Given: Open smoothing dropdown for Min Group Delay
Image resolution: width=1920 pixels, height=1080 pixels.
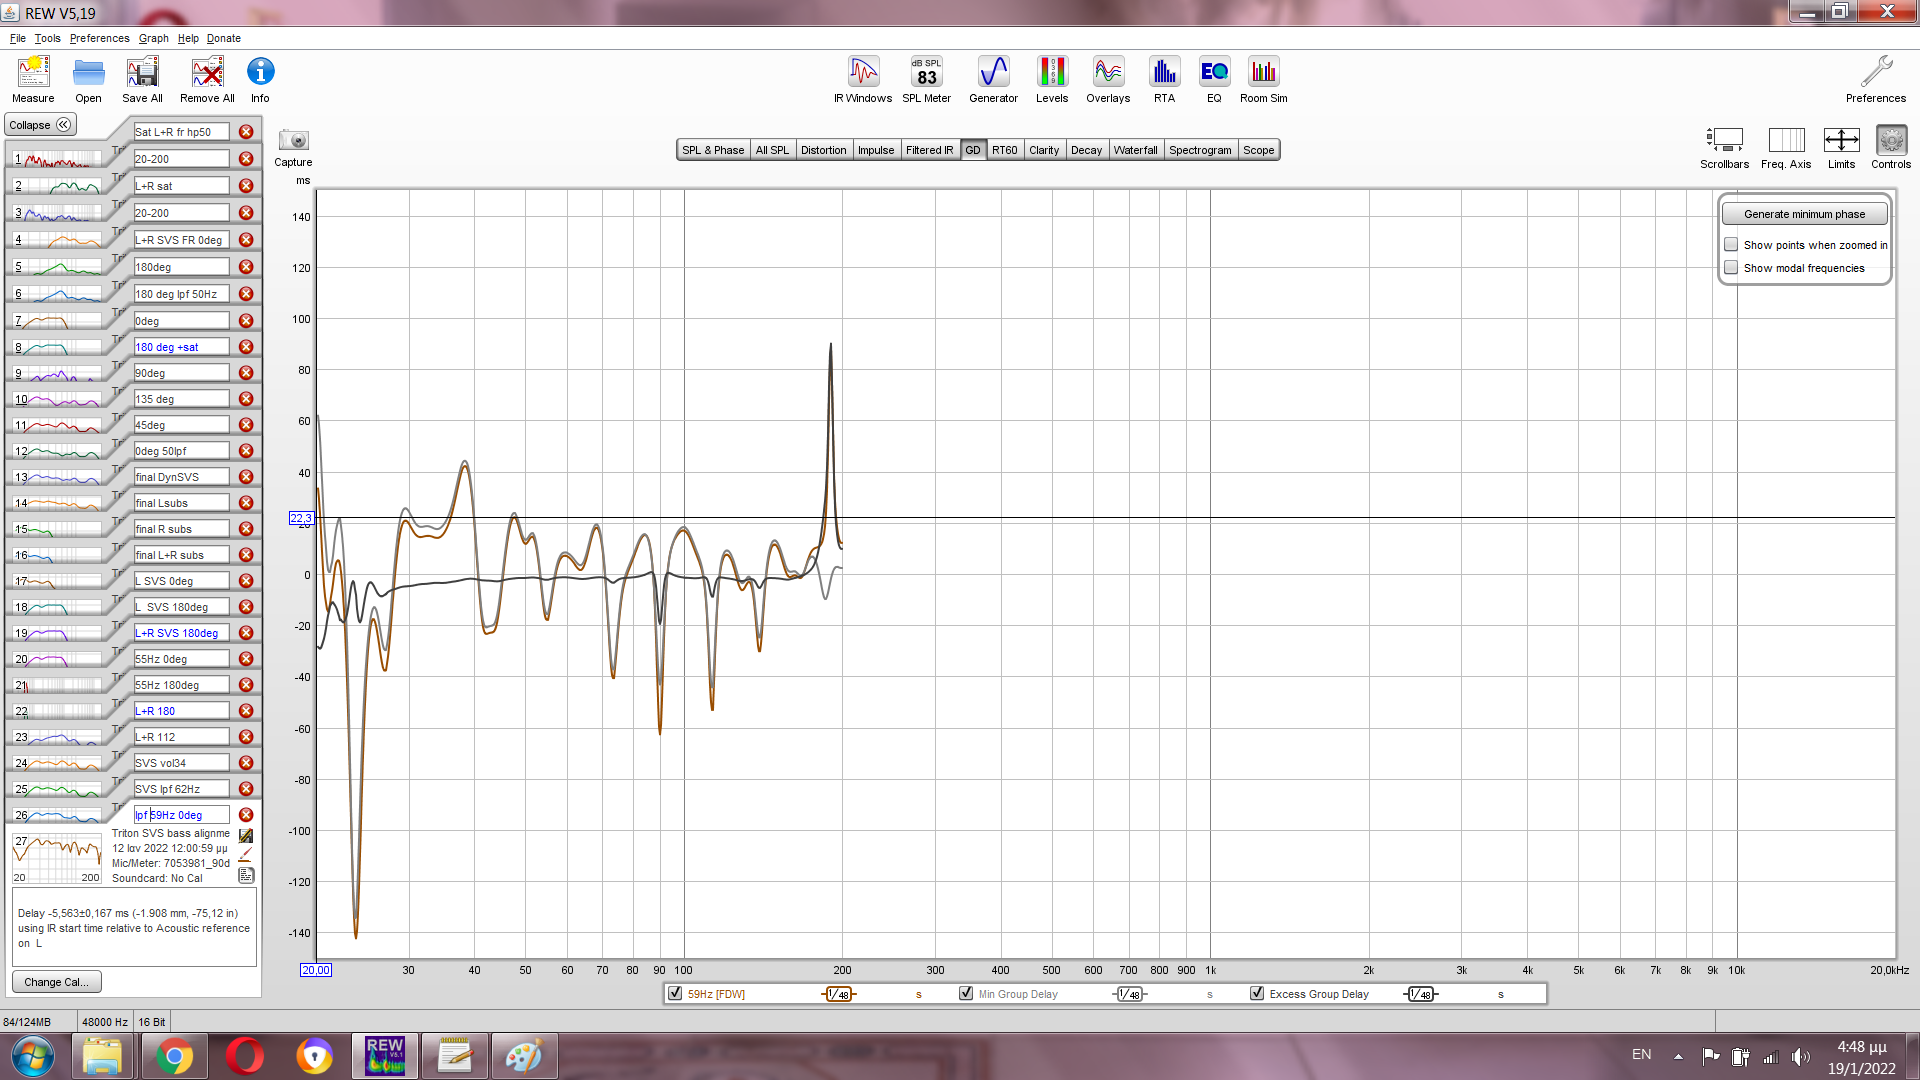Looking at the screenshot, I should [x=1130, y=994].
